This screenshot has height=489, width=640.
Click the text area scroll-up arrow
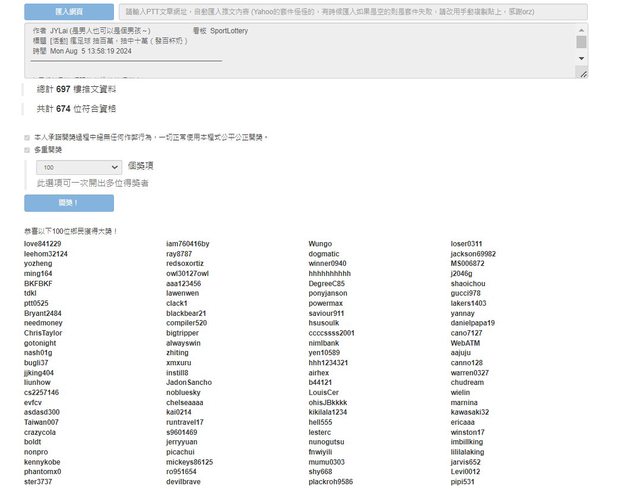pyautogui.click(x=581, y=29)
